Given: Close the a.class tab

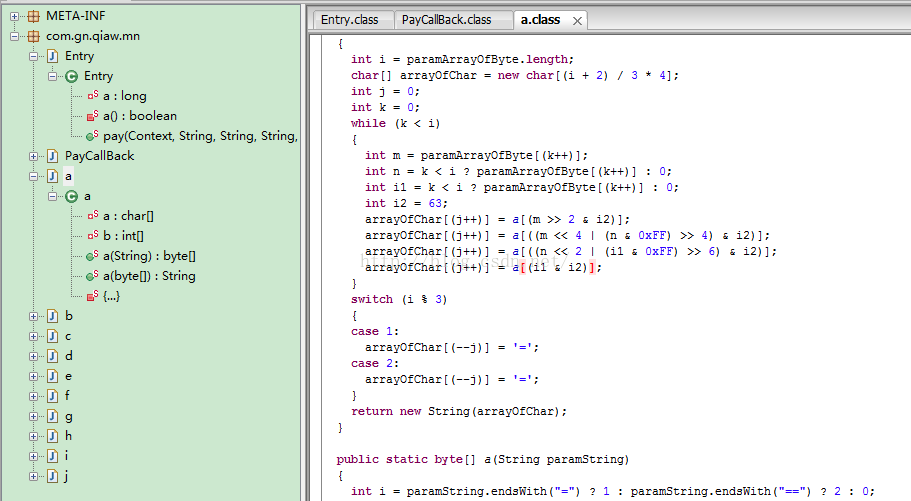Looking at the screenshot, I should pyautogui.click(x=577, y=21).
